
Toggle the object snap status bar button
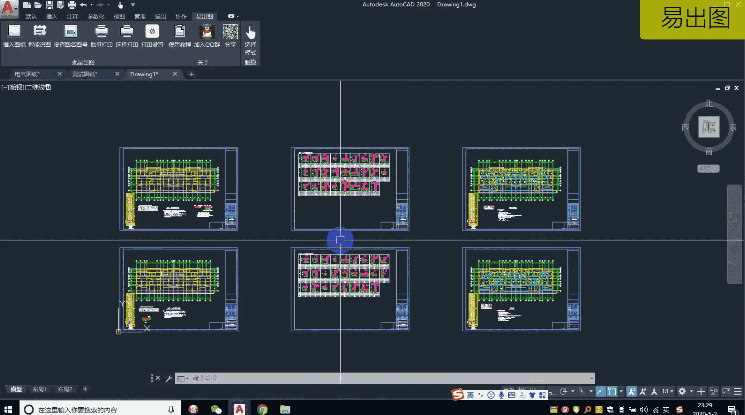click(612, 390)
